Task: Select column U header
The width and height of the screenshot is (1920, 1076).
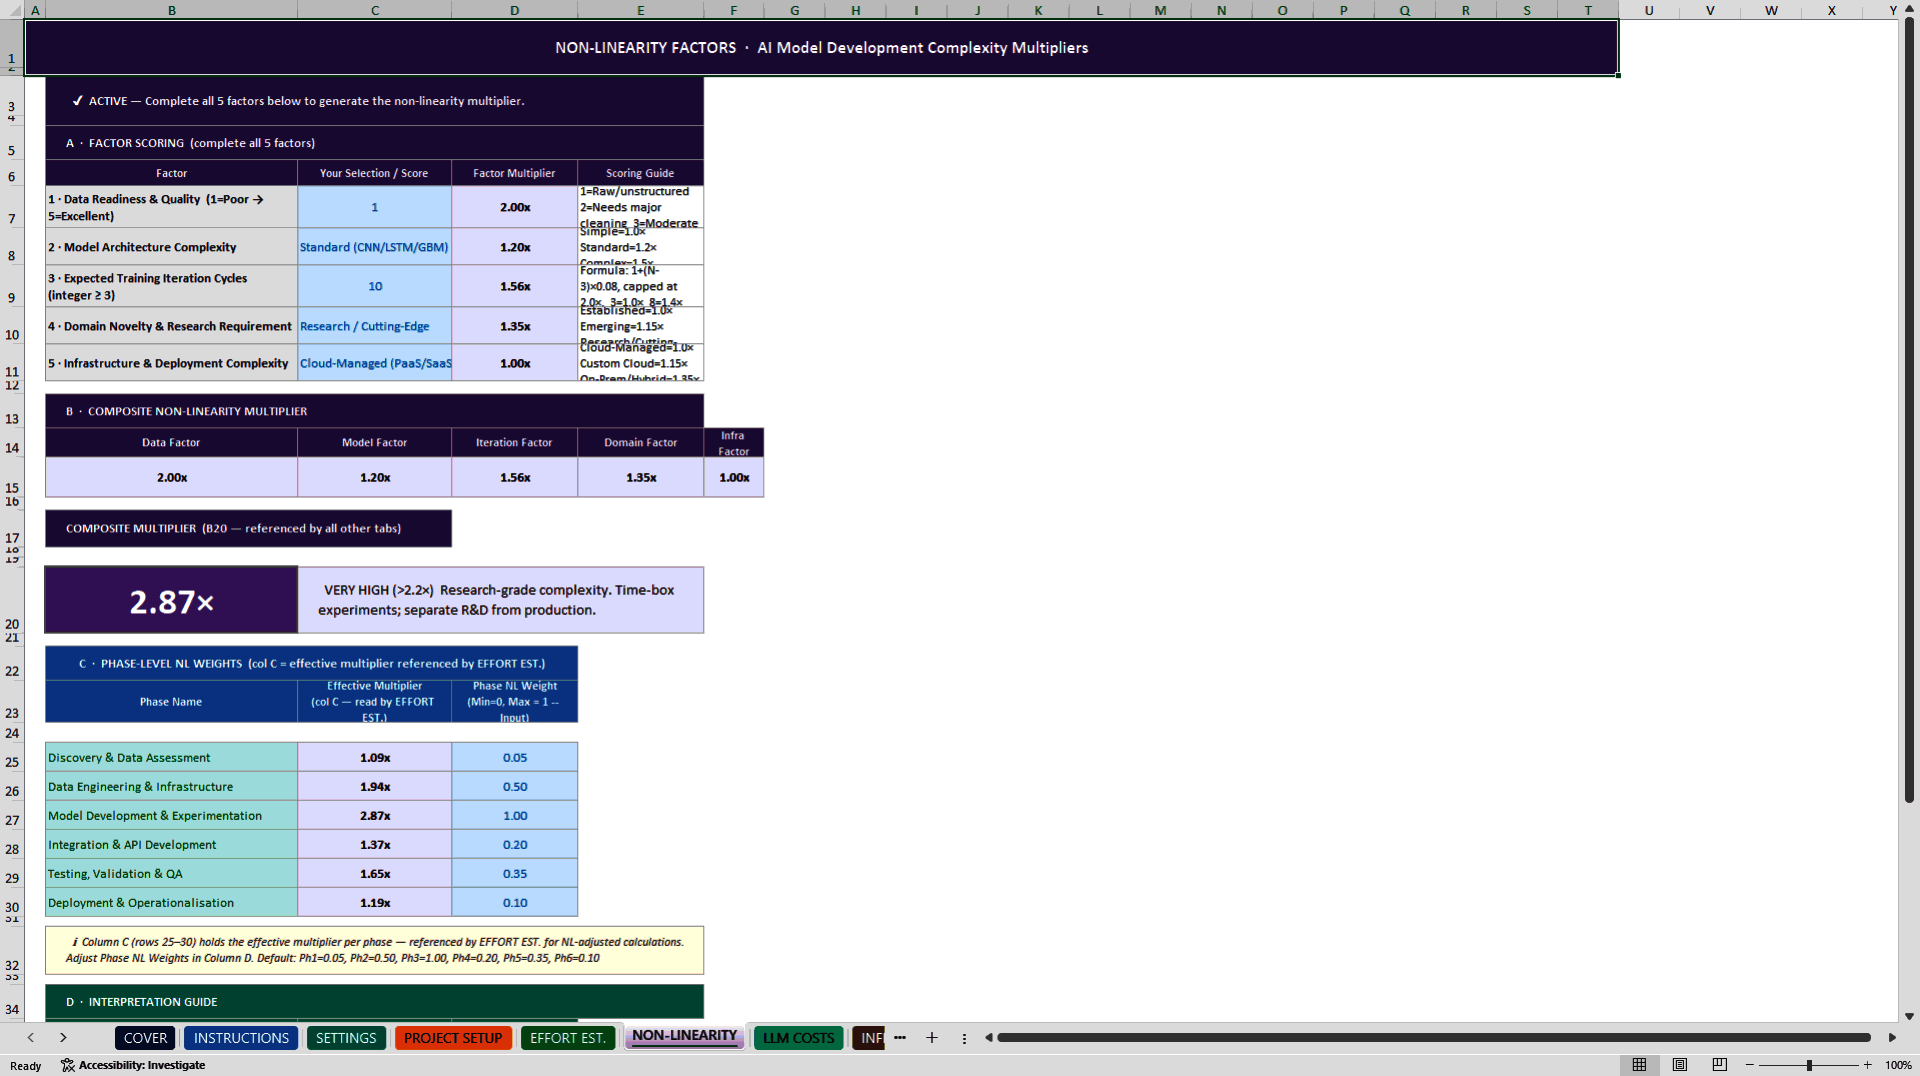Action: click(1648, 10)
